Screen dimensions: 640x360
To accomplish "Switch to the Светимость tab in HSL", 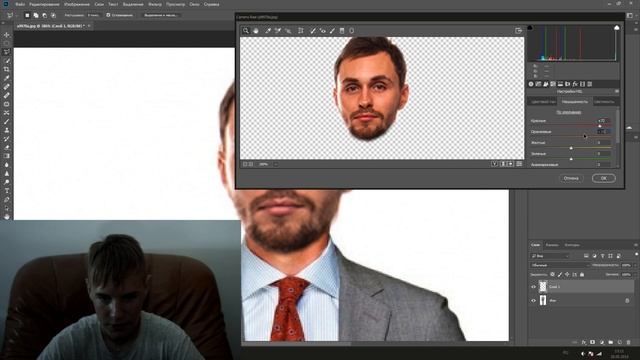I will click(x=604, y=102).
